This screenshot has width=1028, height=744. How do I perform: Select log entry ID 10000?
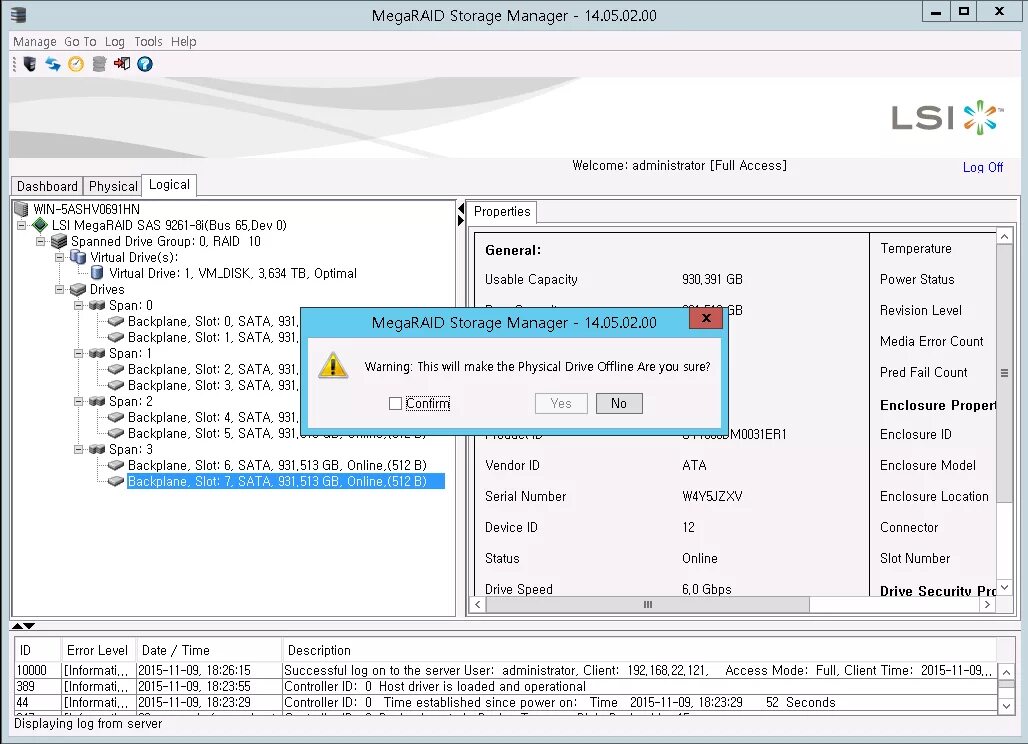[505, 670]
